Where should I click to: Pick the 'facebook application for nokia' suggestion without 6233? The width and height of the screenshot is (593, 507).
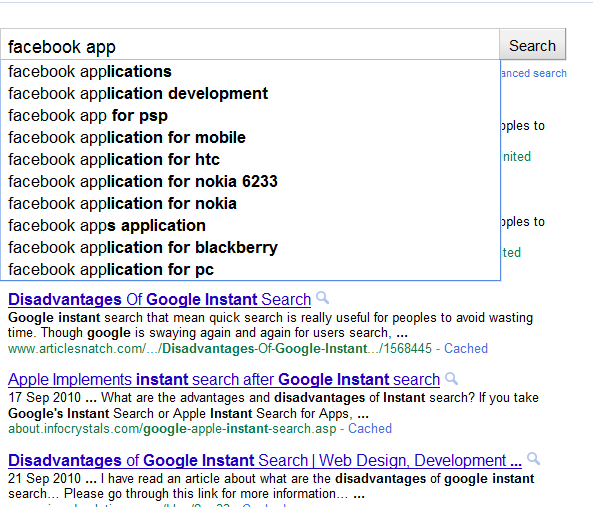click(x=250, y=203)
